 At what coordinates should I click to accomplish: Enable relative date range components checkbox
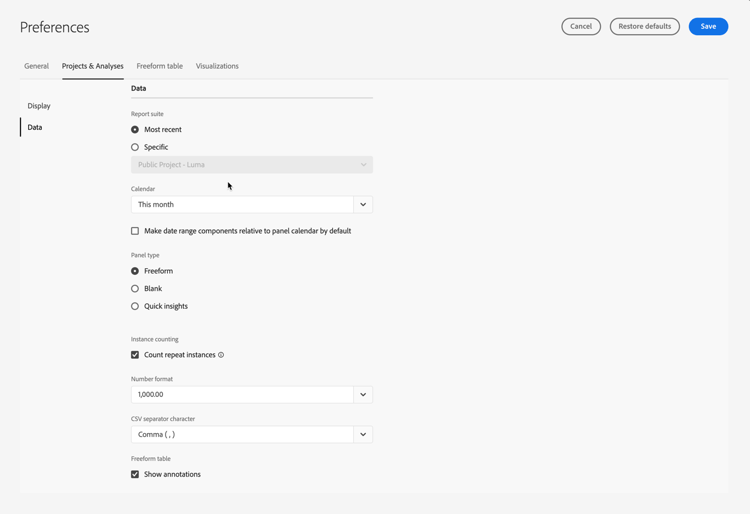[135, 231]
